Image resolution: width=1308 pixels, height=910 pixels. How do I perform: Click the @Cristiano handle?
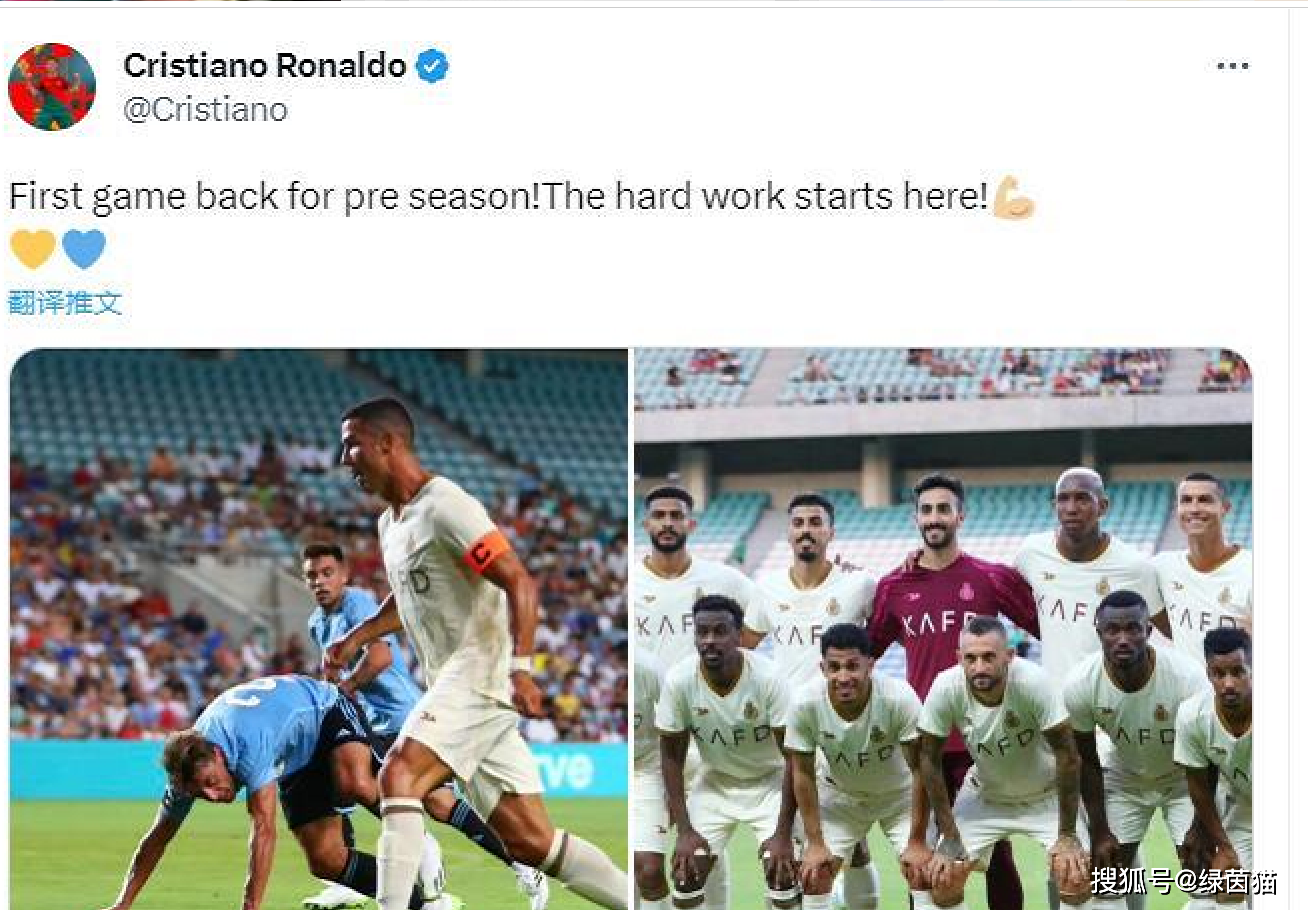[x=205, y=109]
